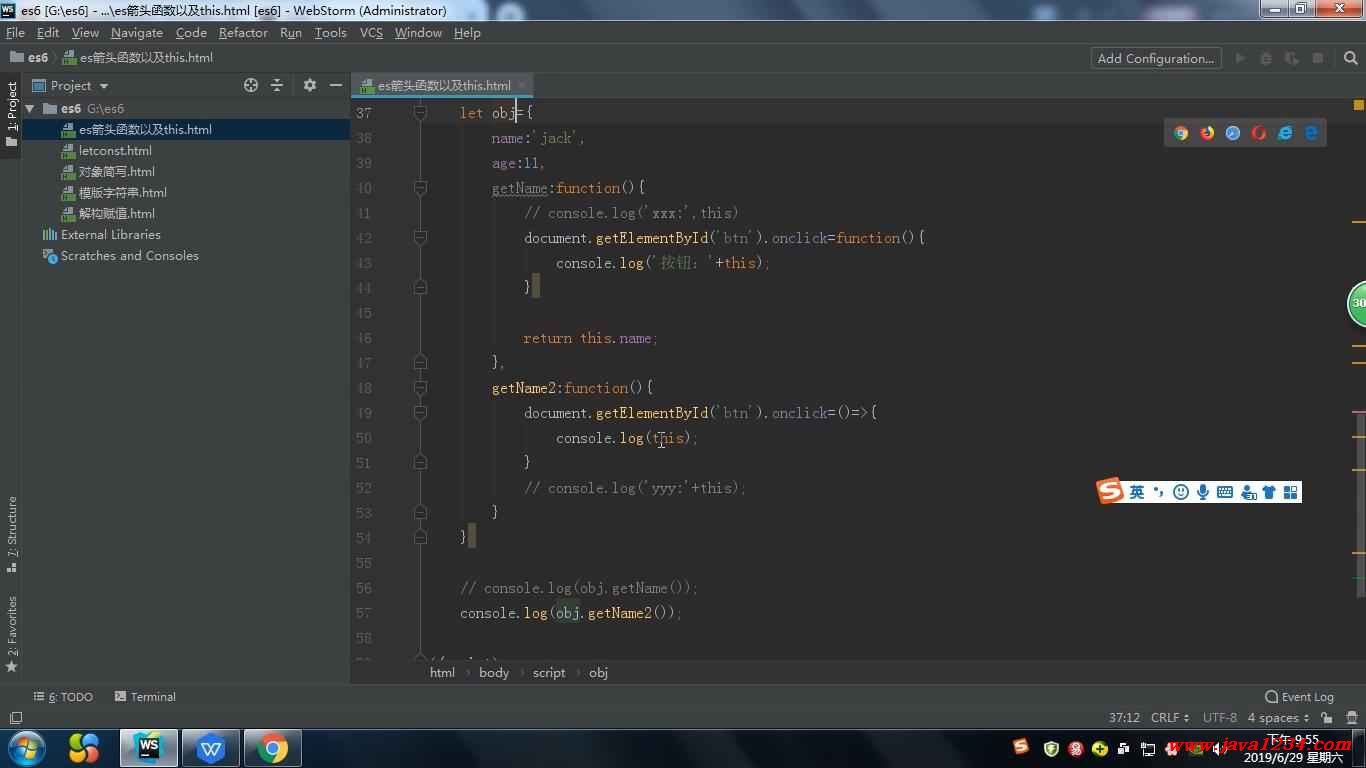Viewport: 1366px width, 768px height.
Task: Select External Libraries node
Action: [x=101, y=234]
